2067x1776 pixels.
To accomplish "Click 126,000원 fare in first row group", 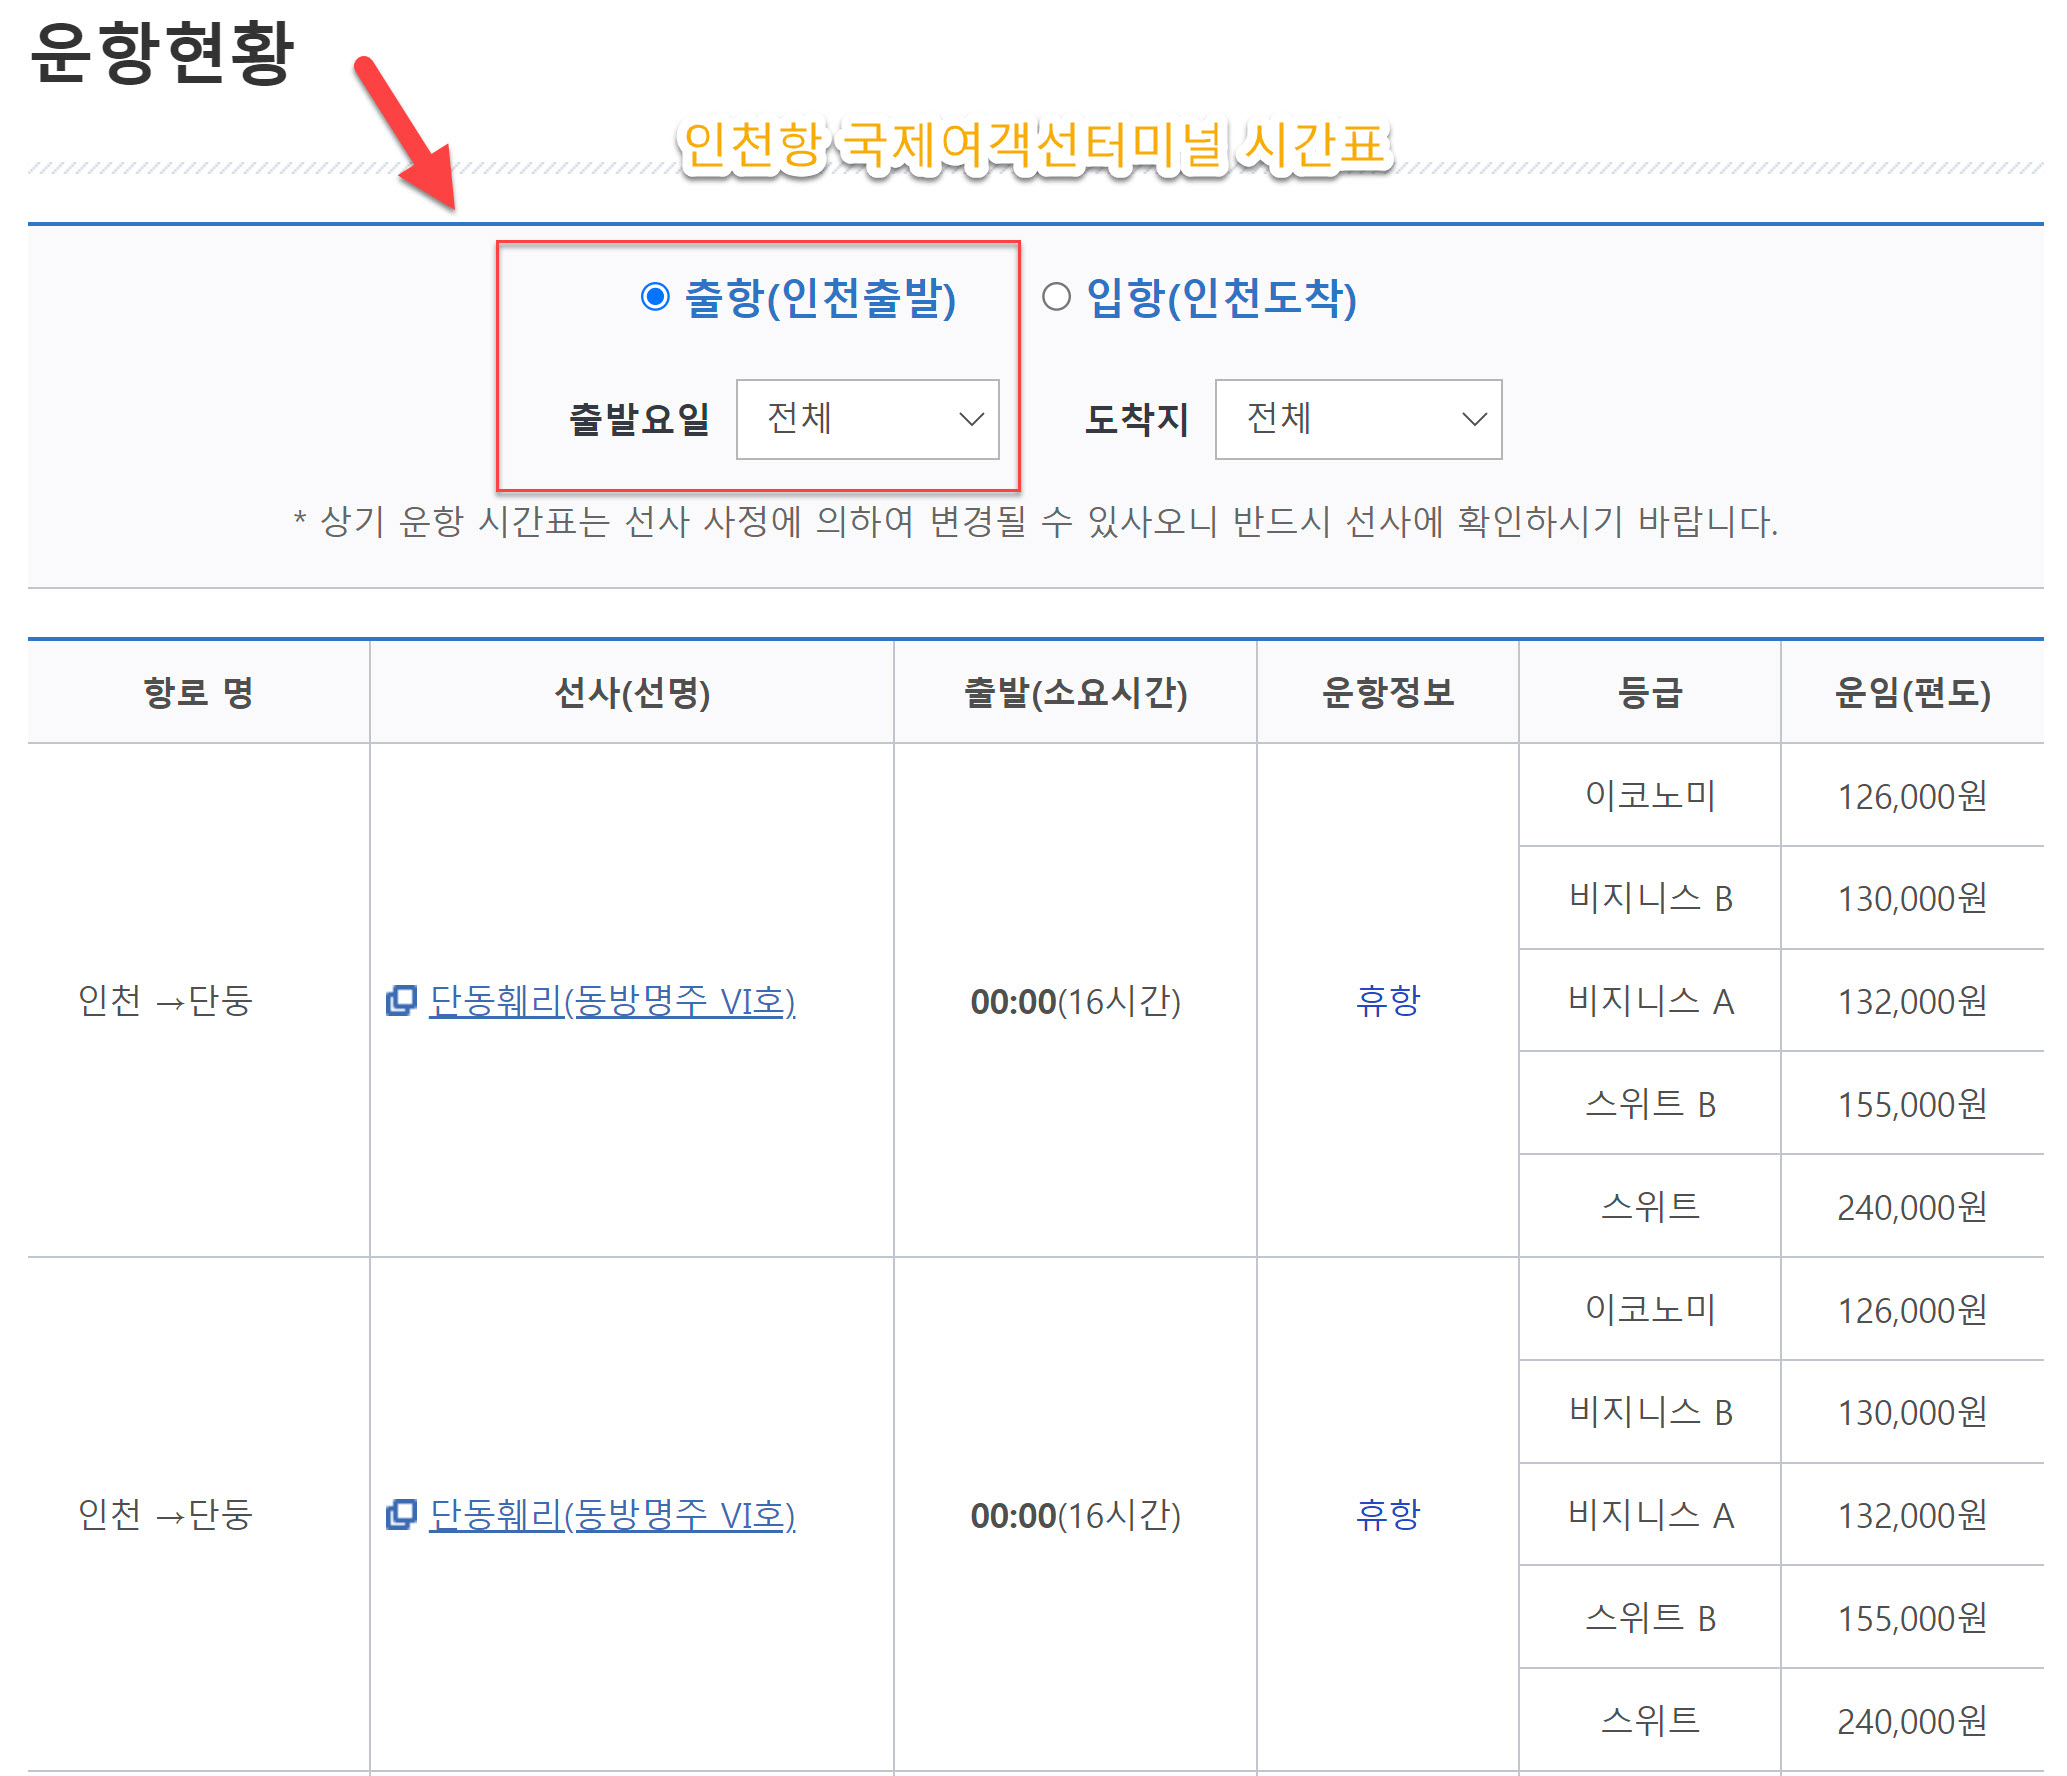I will [1912, 796].
